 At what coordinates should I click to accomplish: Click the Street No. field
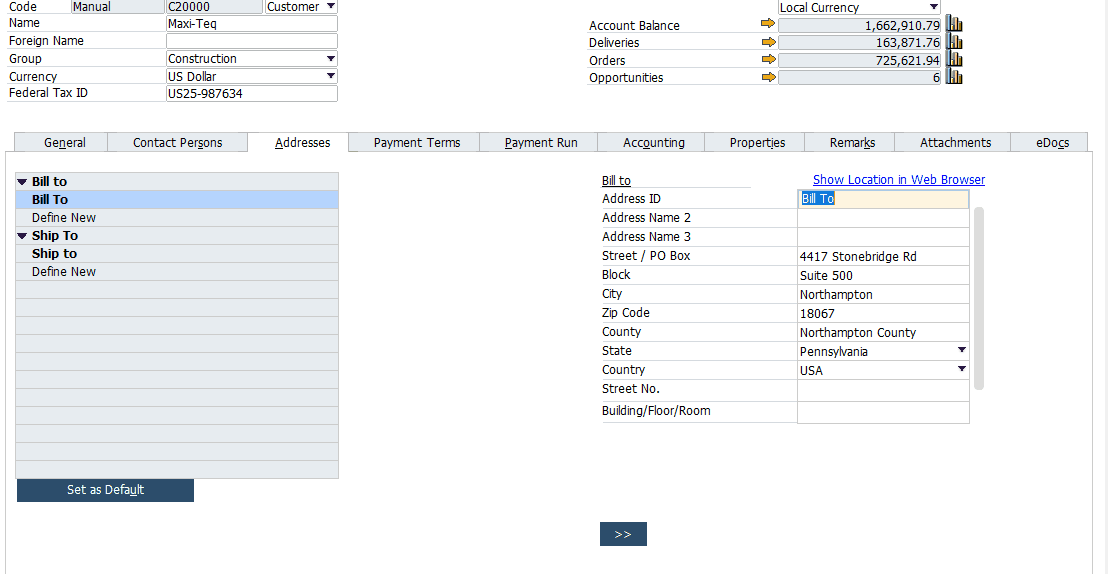[x=883, y=390]
